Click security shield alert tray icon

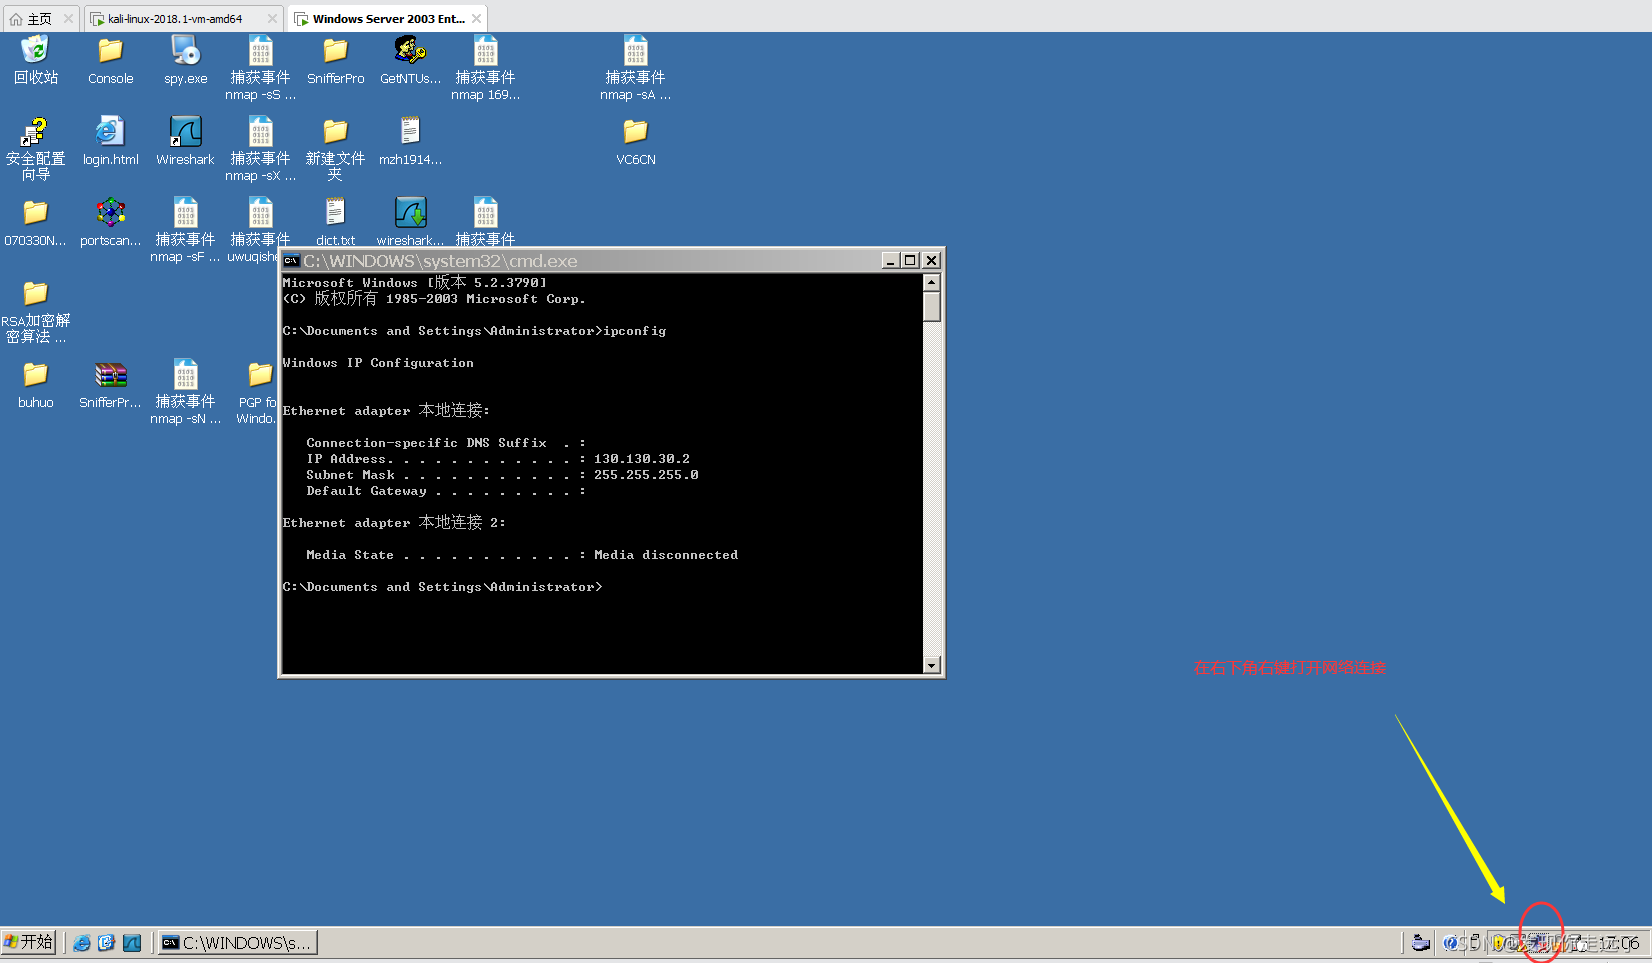pos(1498,943)
